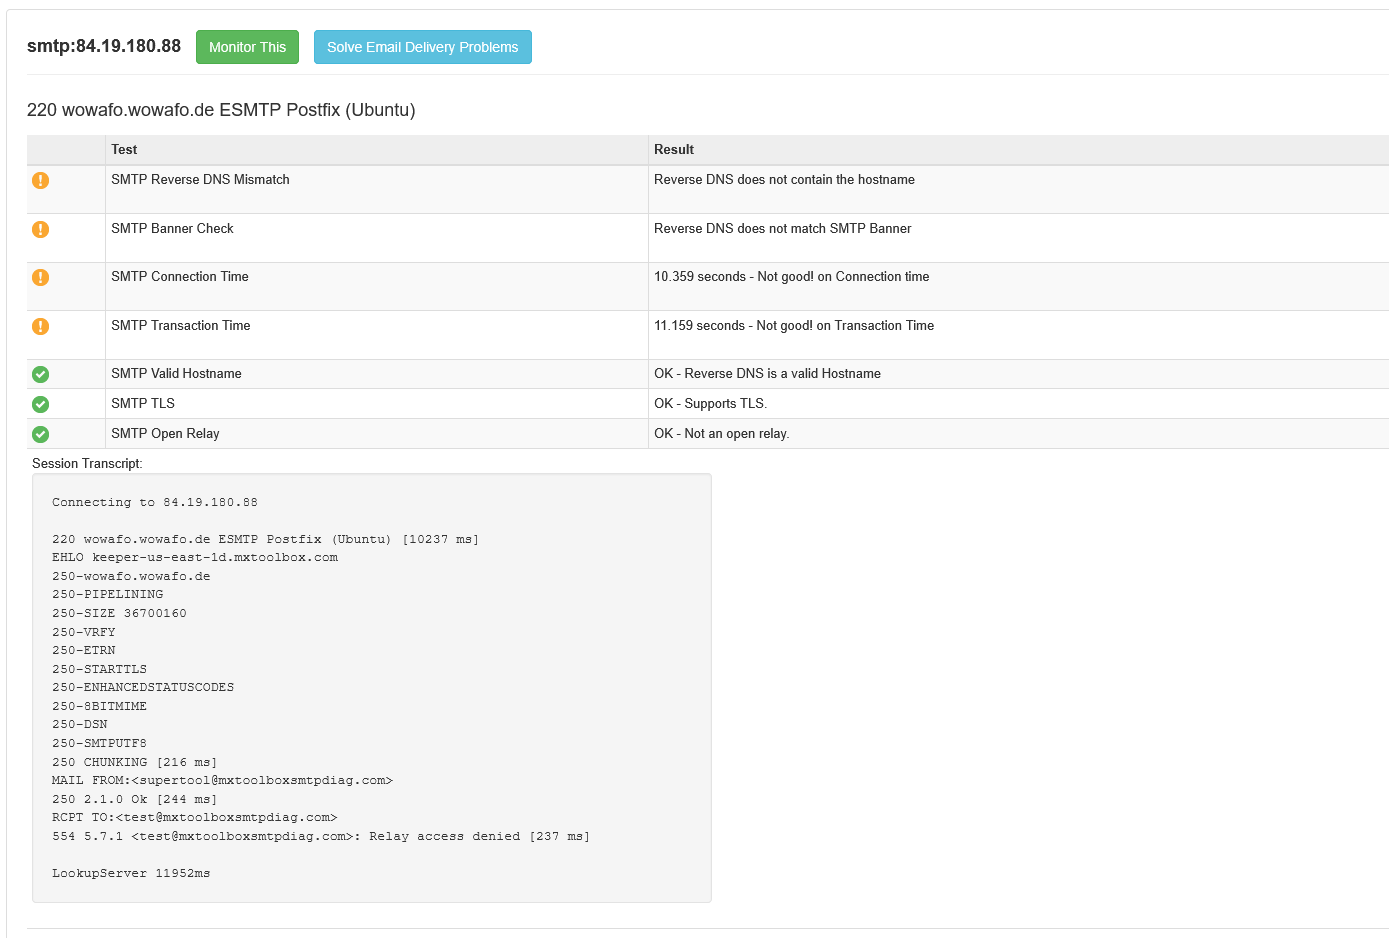Click the Test column header
1389x938 pixels.
(x=124, y=150)
